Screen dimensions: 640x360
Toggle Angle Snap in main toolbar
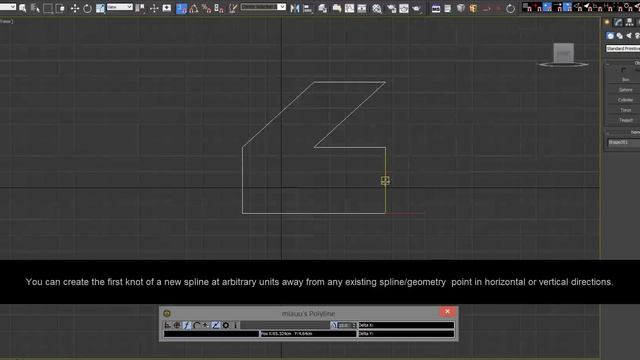tap(194, 8)
